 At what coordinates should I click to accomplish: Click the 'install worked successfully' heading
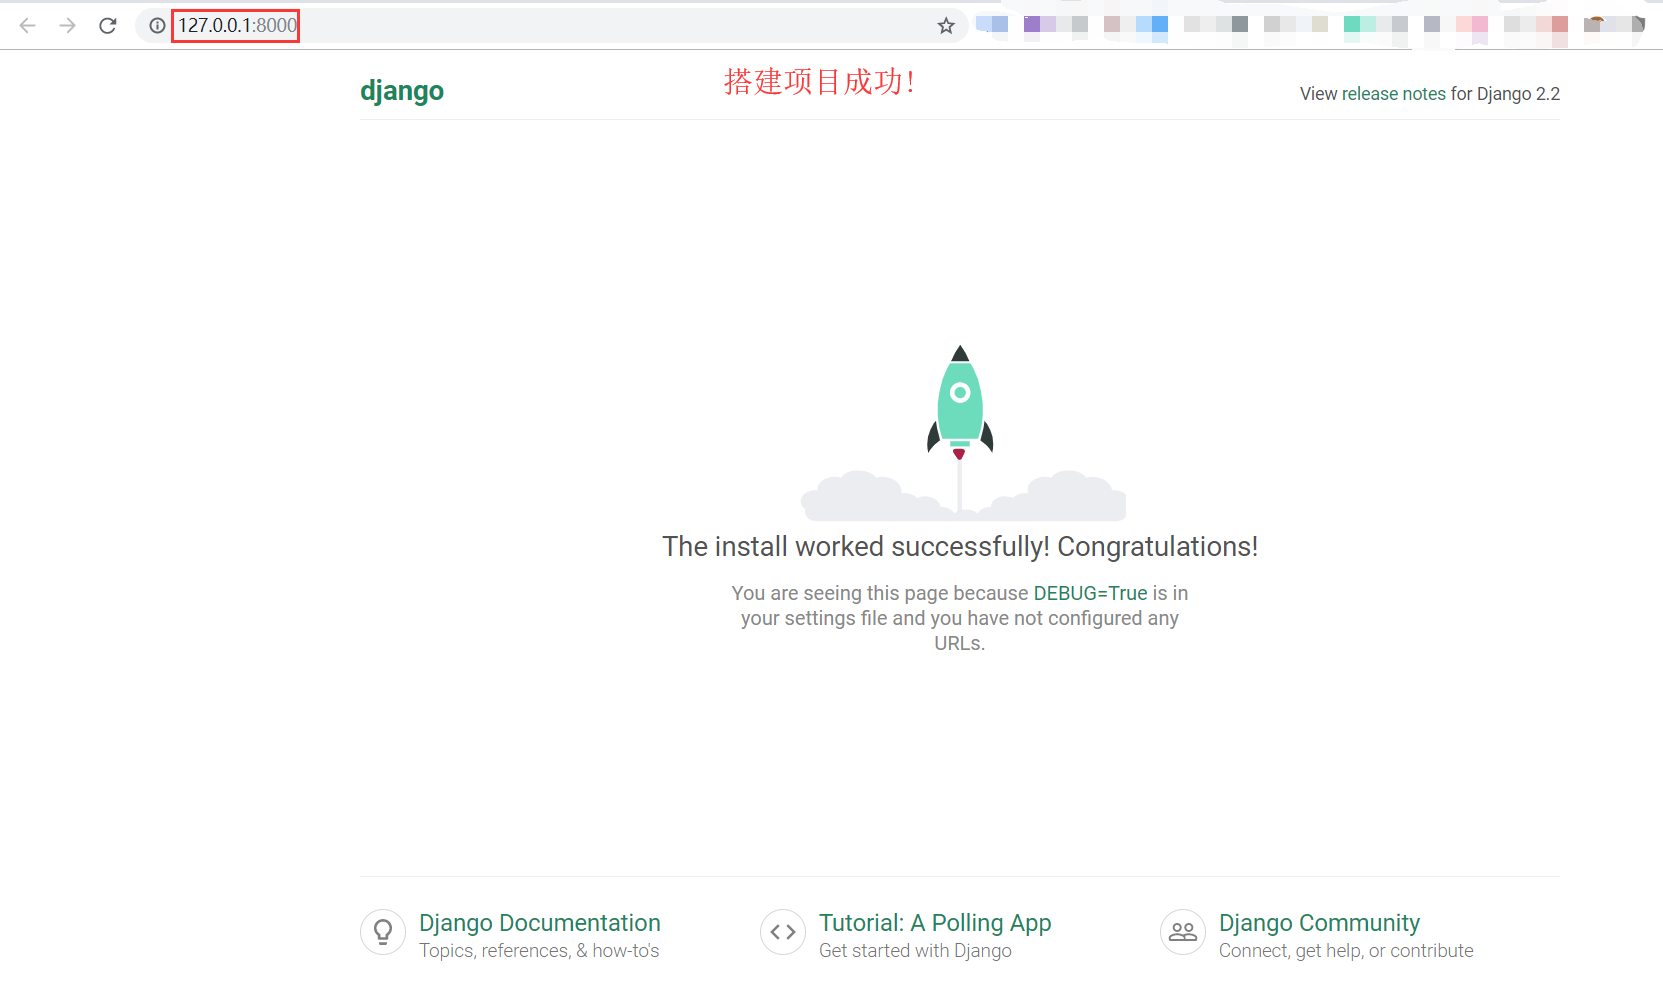click(960, 547)
